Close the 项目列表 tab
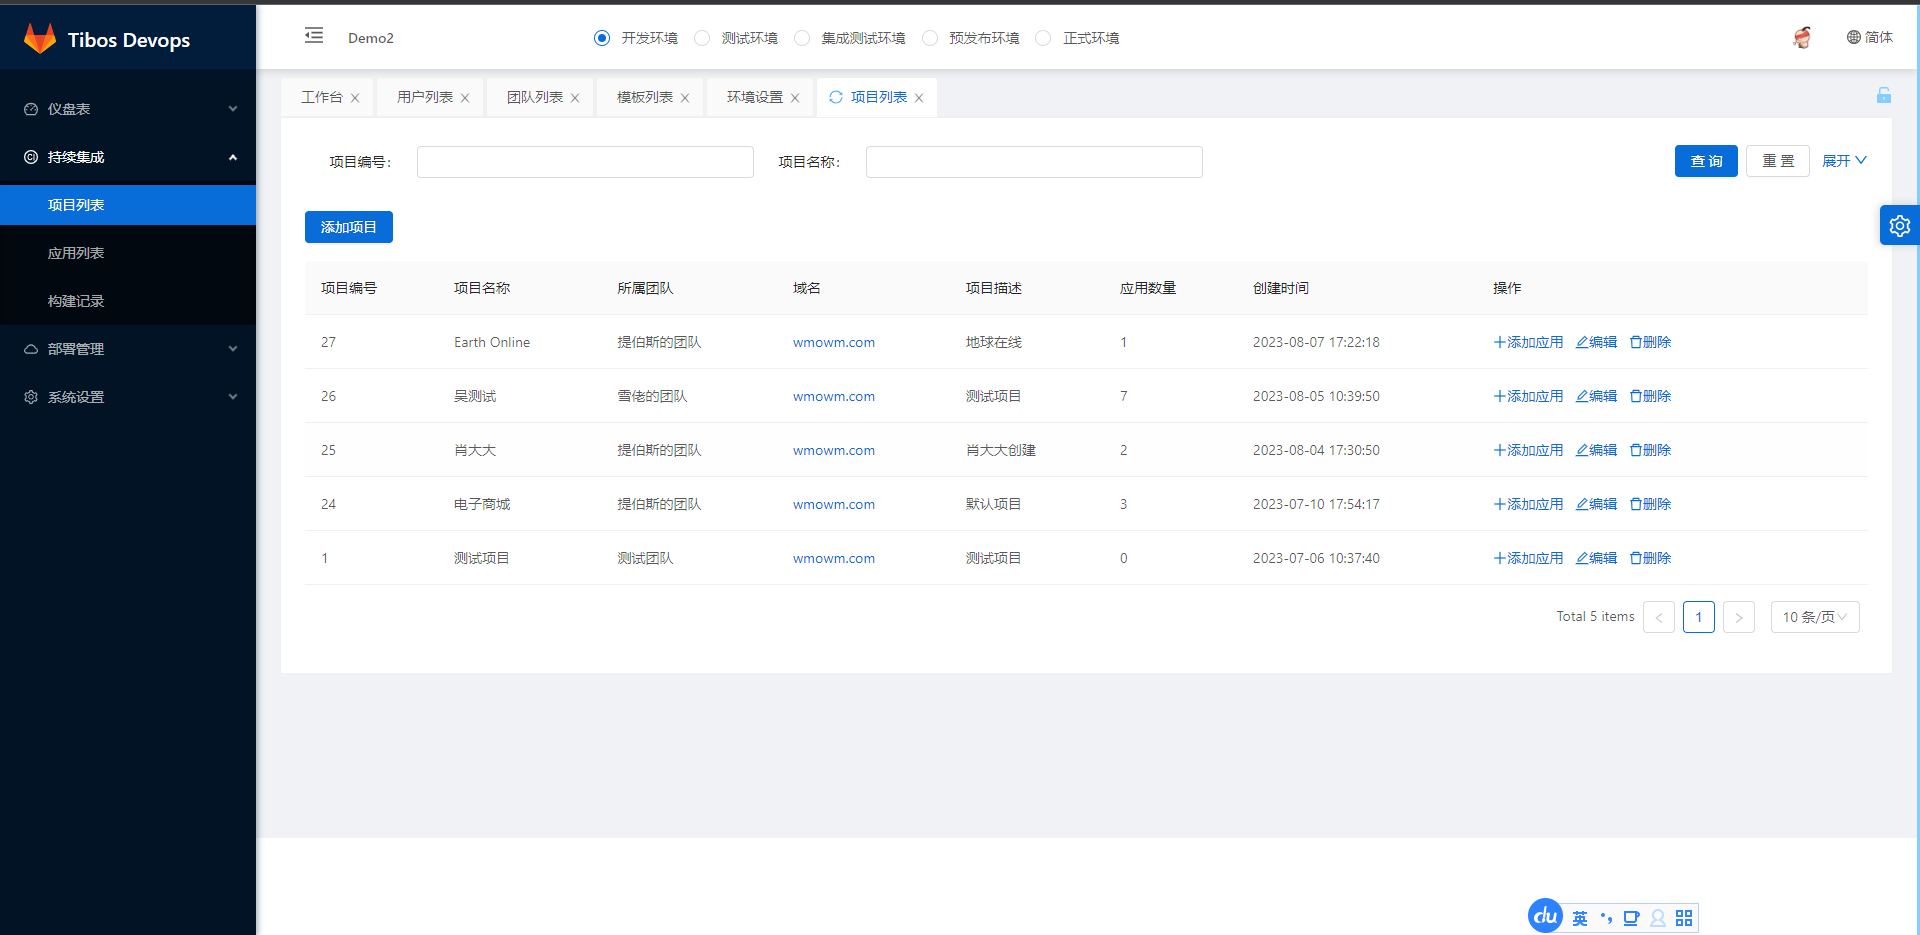 (x=919, y=98)
